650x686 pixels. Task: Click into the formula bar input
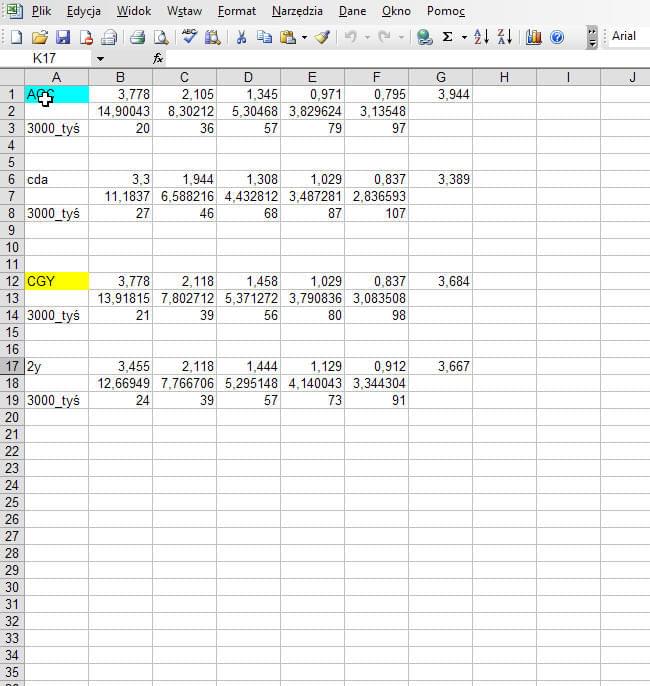[407, 58]
